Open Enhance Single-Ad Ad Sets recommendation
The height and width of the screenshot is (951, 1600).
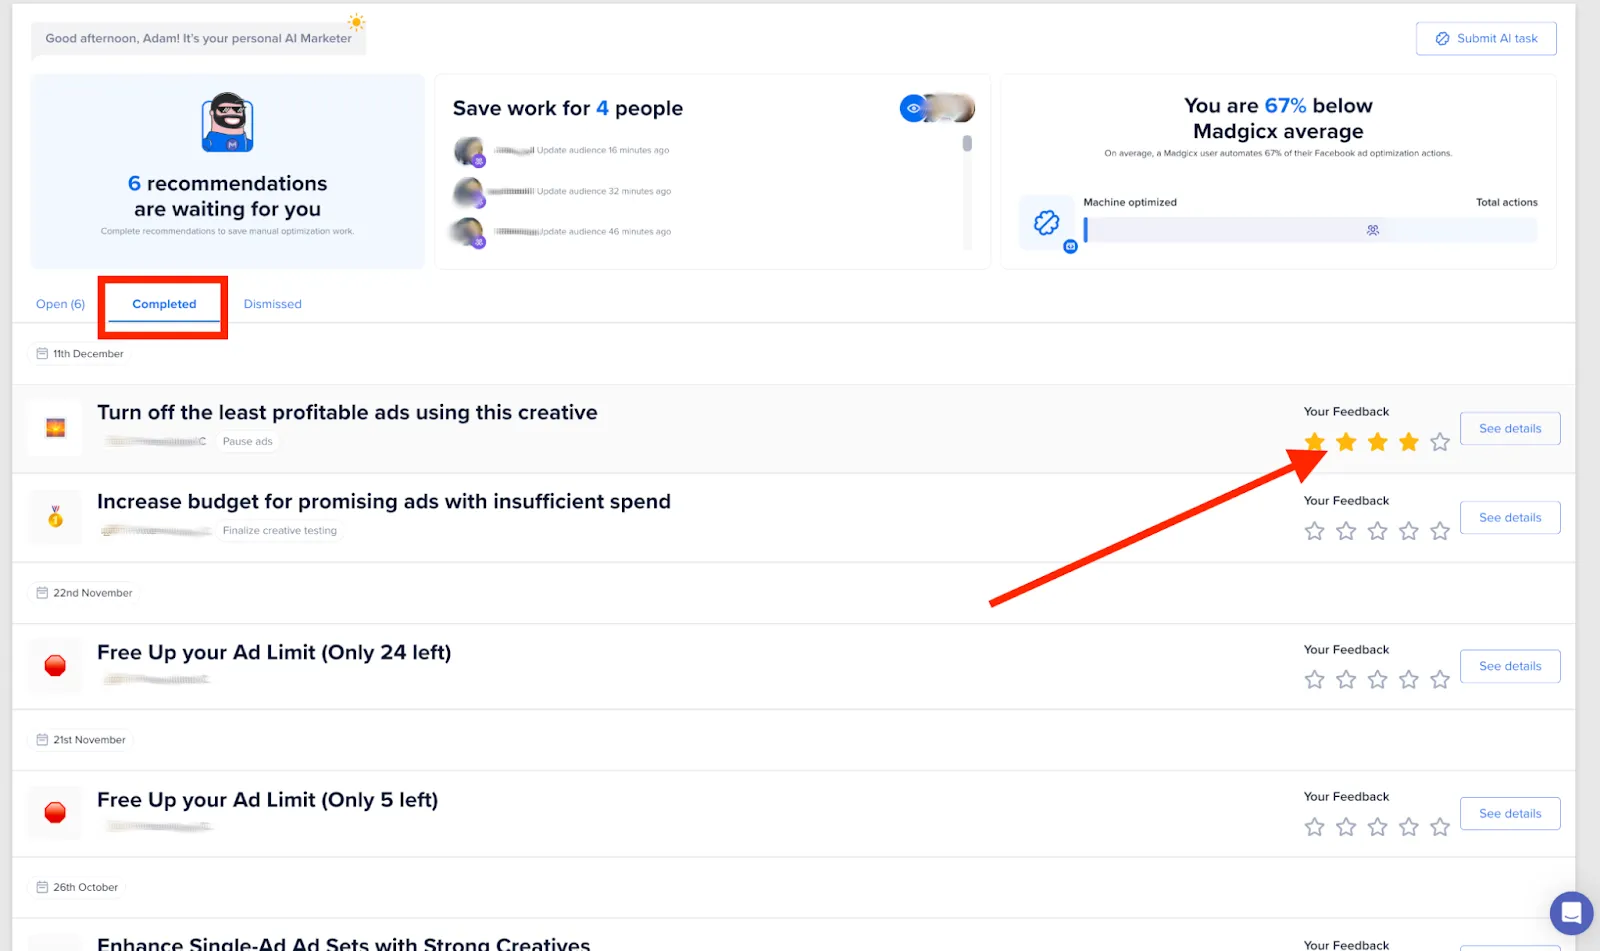tap(344, 944)
